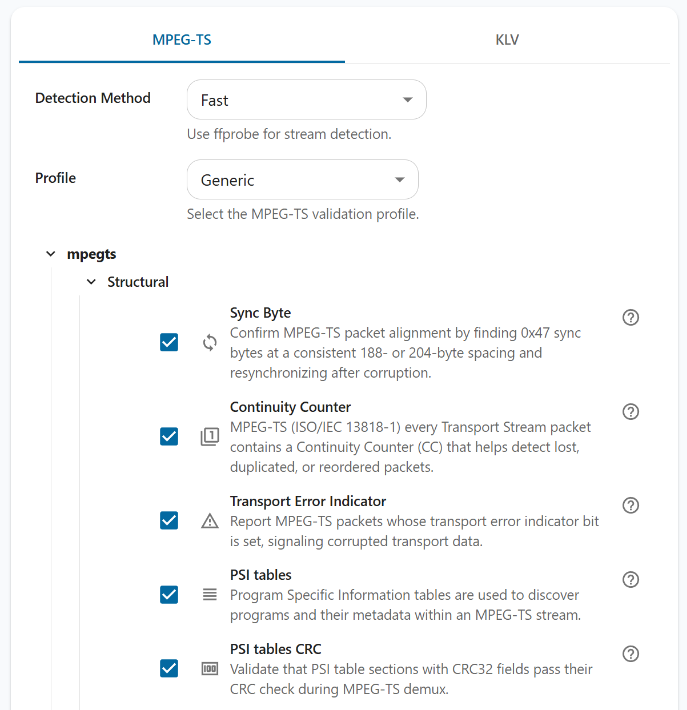Click the PSI tables list icon
The width and height of the screenshot is (687, 710).
pos(209,594)
